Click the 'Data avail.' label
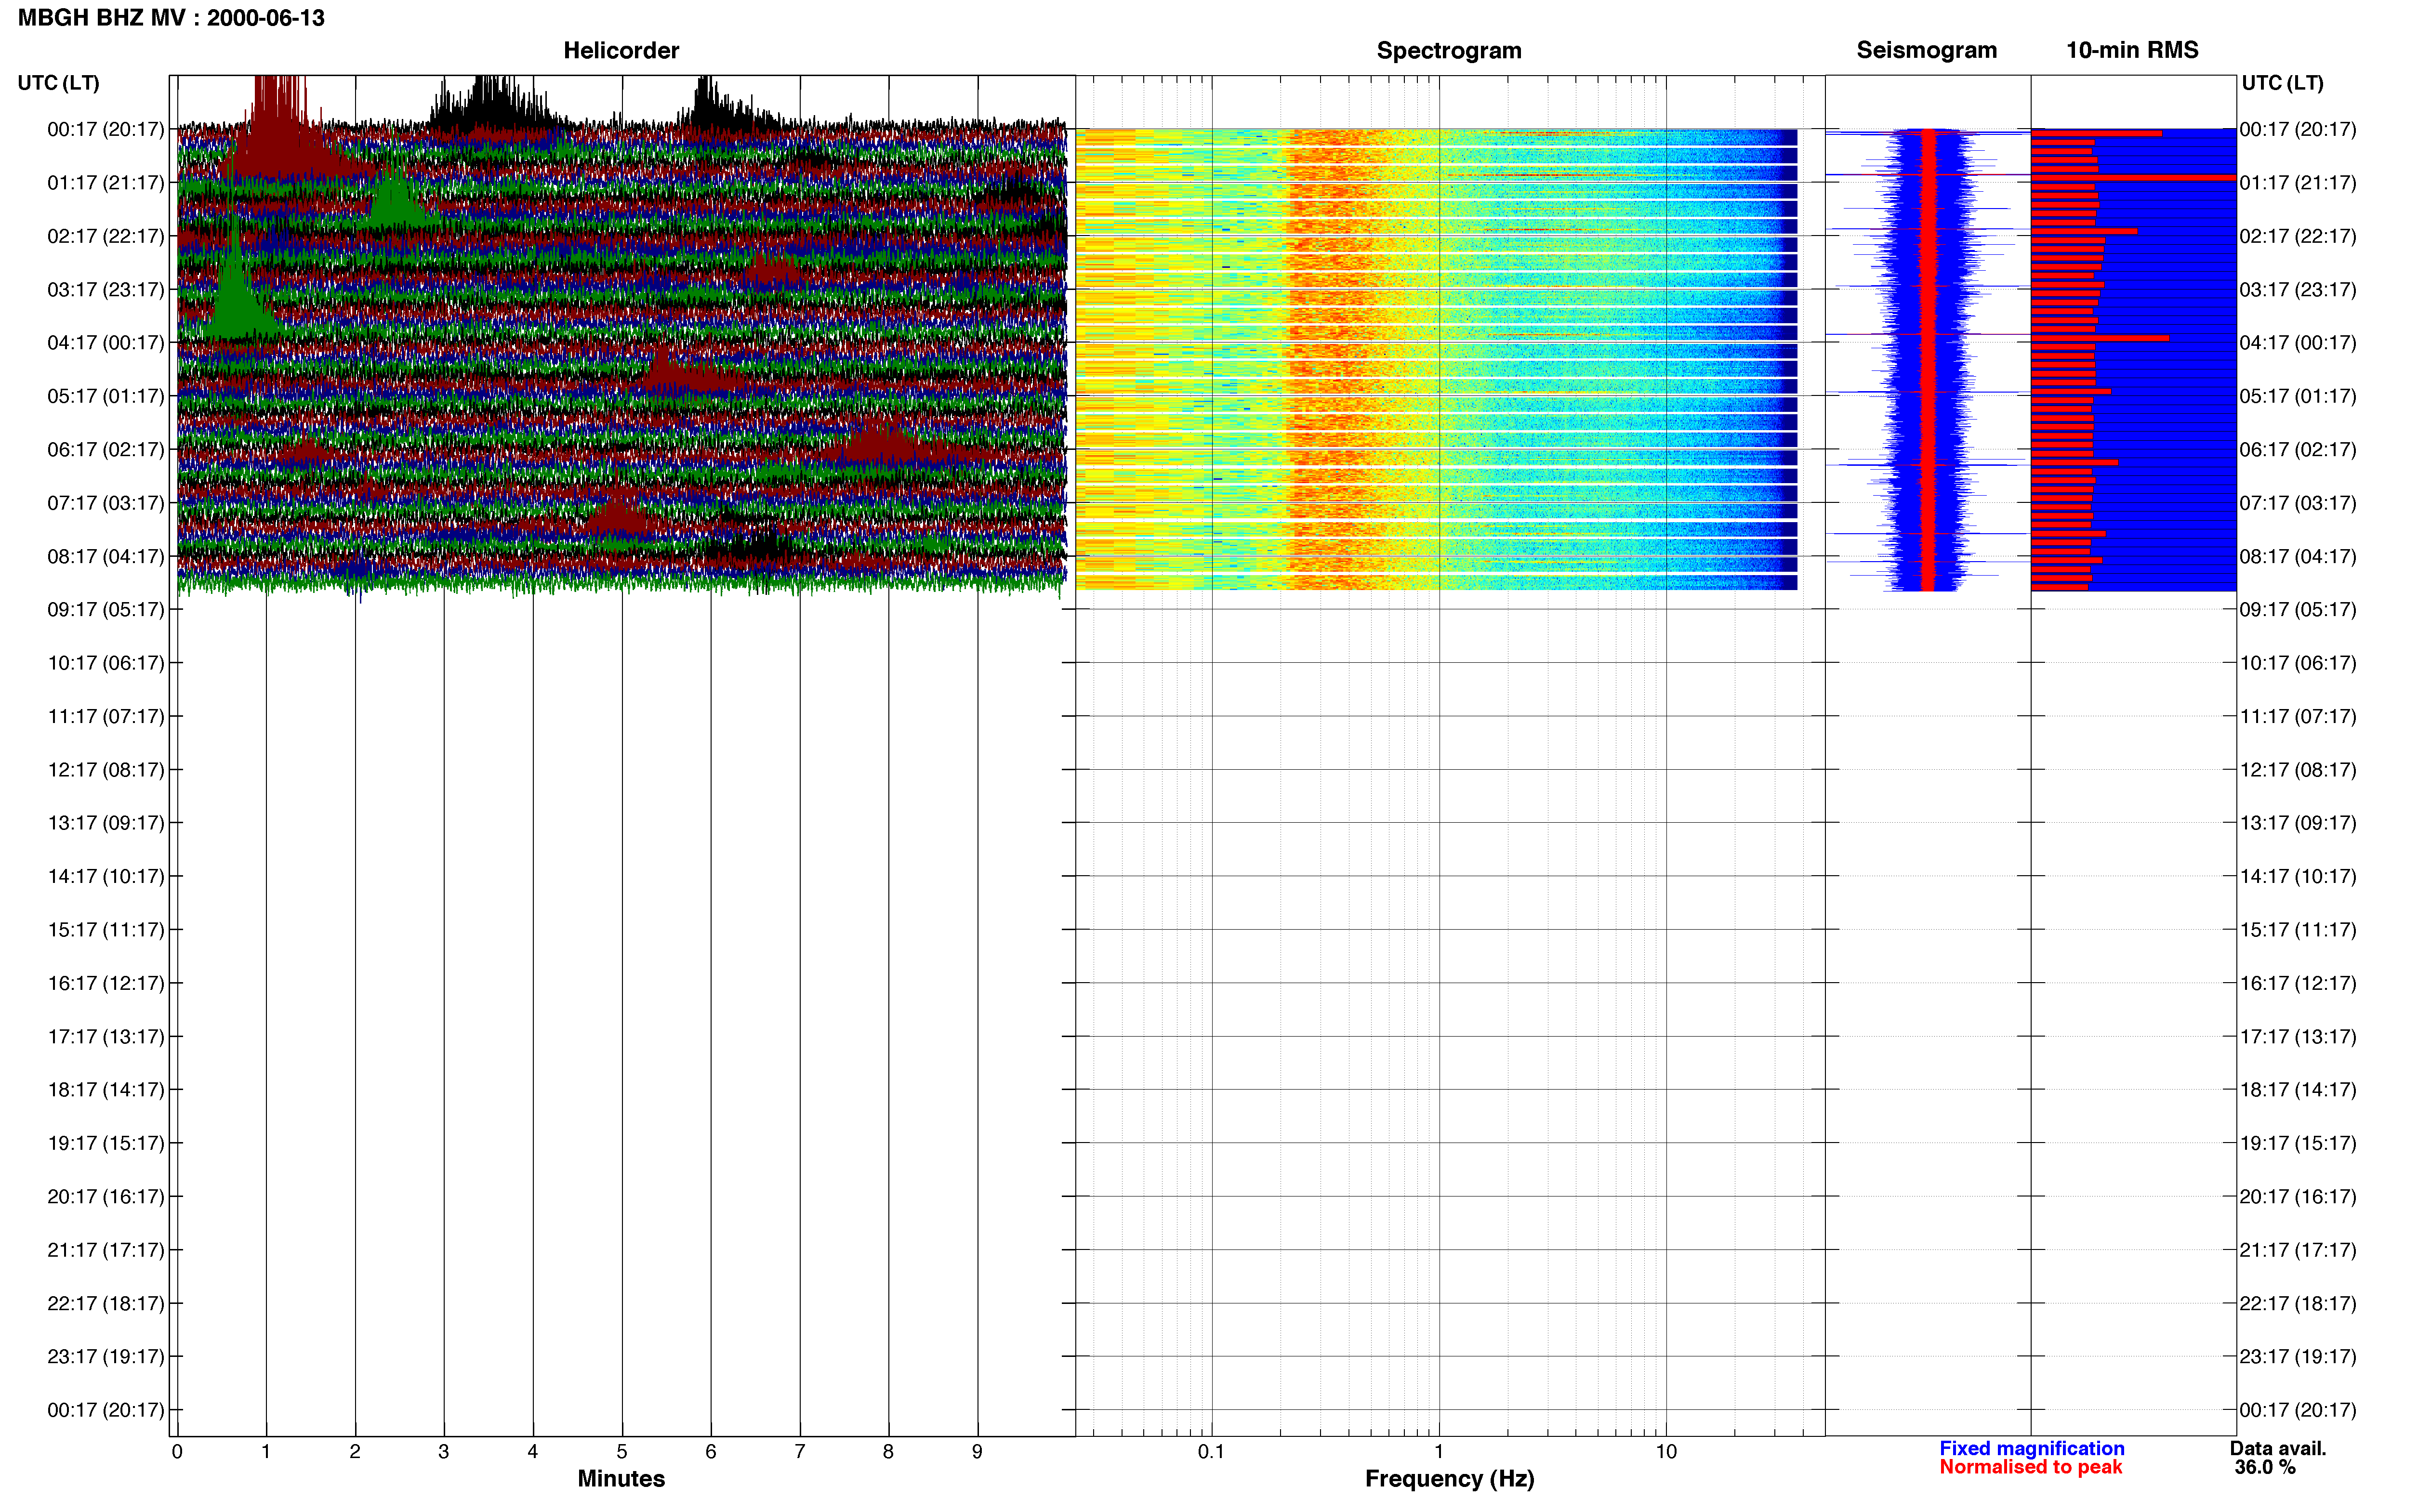Viewport: 2418px width, 1512px height. tap(2278, 1448)
